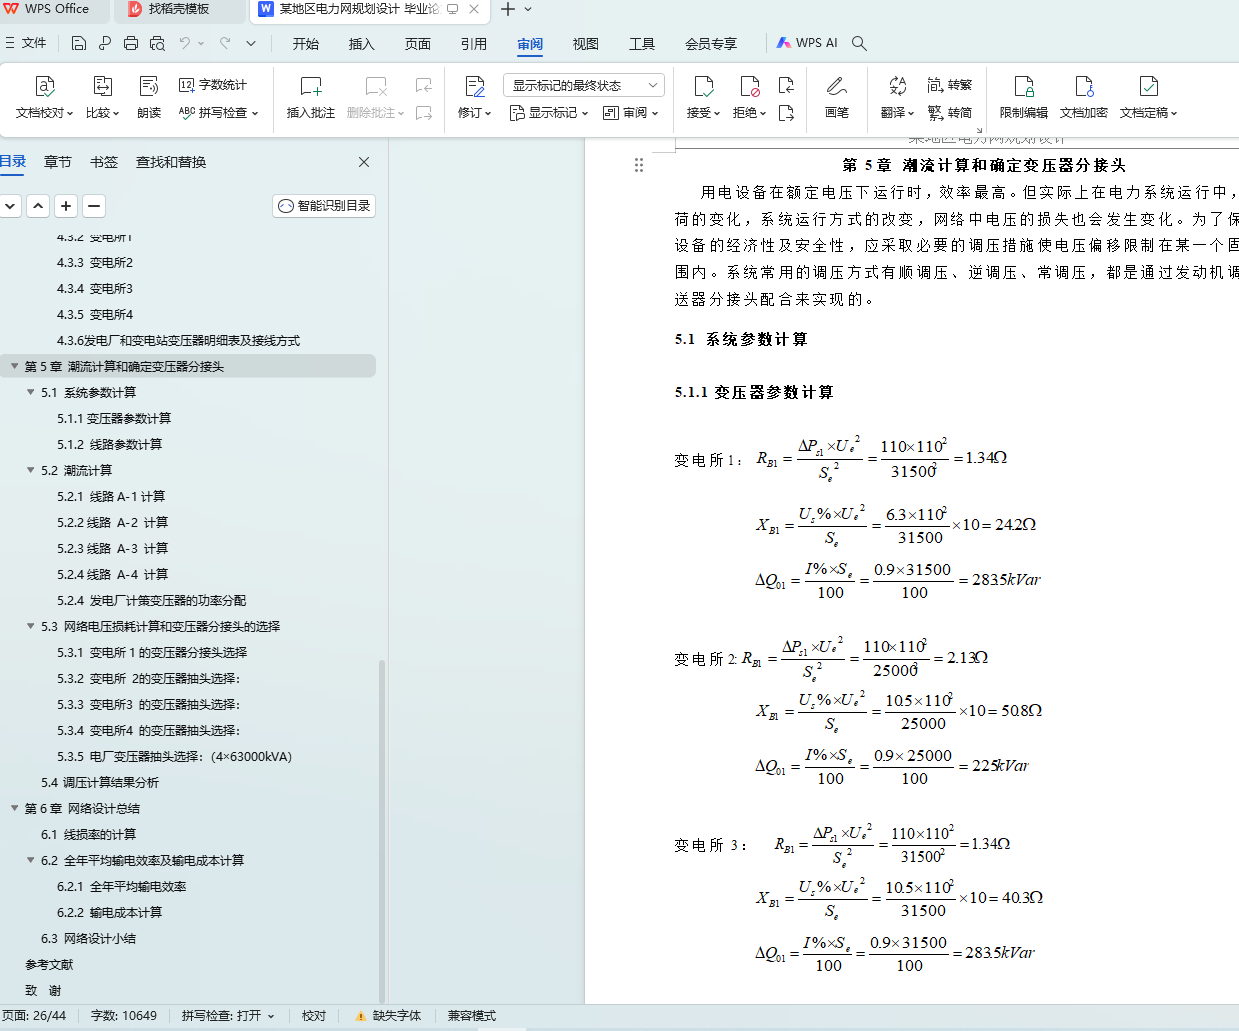Click 缺失字体 warning in status bar
Viewport: 1239px width, 1031px height.
tap(389, 1016)
